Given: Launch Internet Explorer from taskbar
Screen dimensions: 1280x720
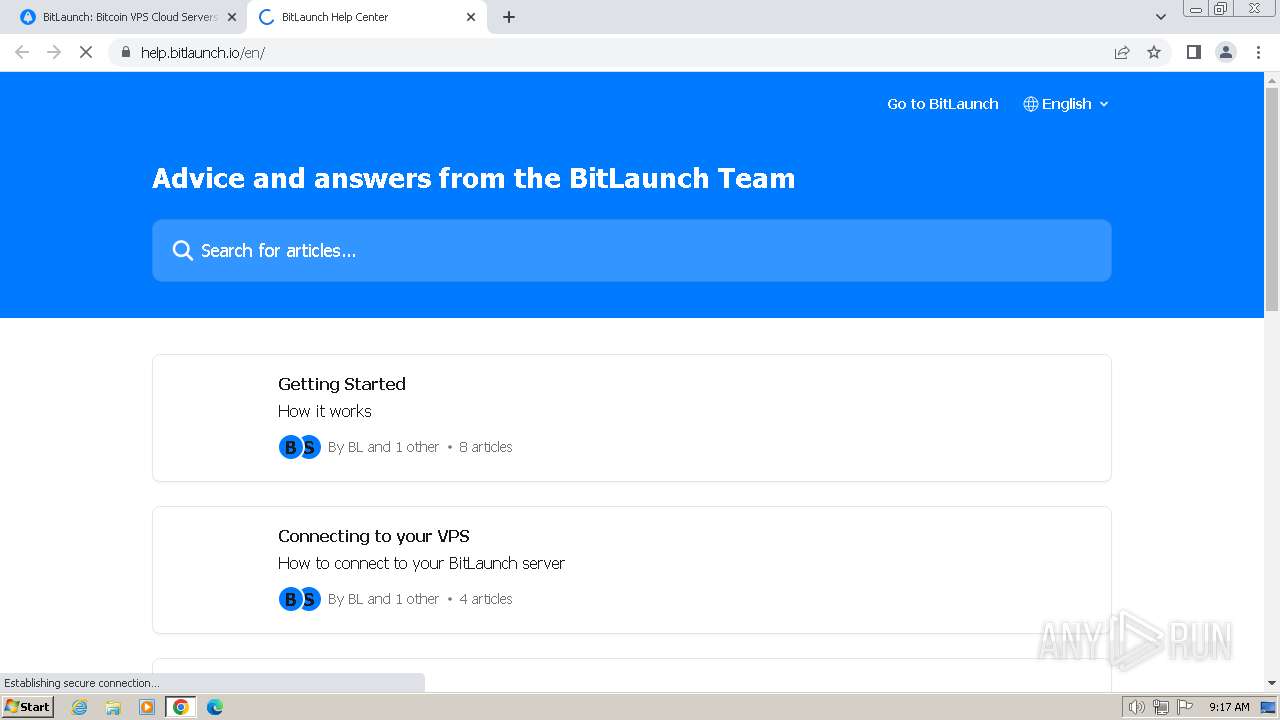Looking at the screenshot, I should pyautogui.click(x=80, y=707).
